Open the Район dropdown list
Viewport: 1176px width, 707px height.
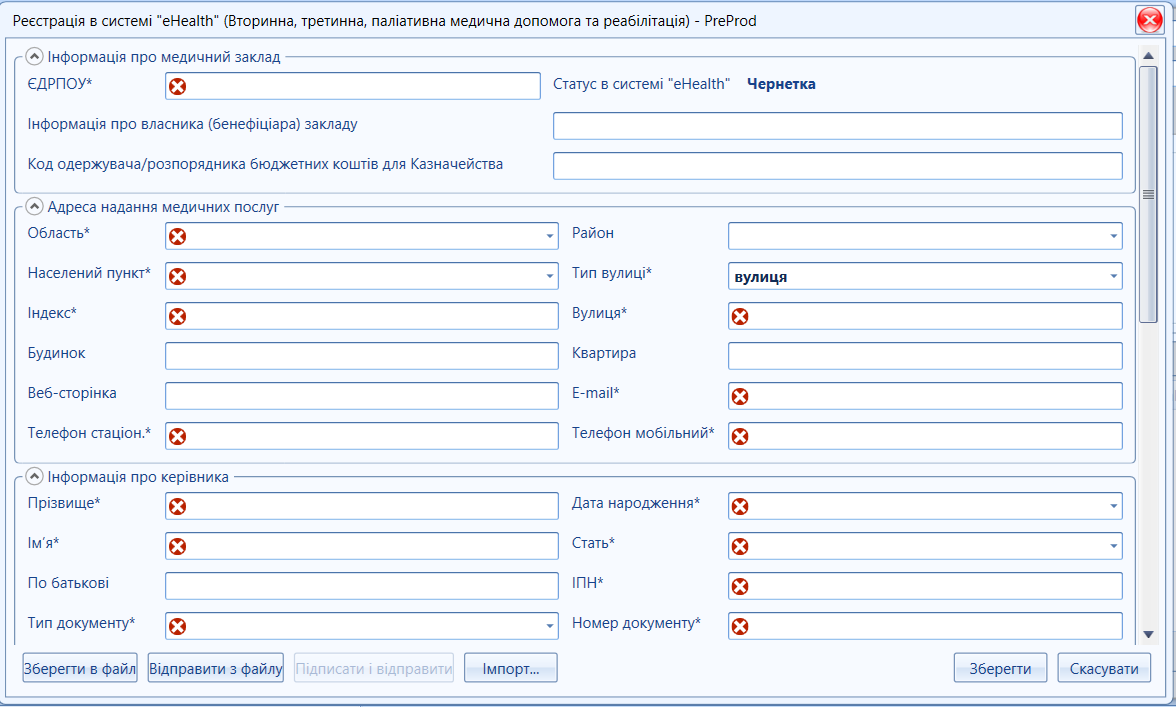[x=1113, y=236]
